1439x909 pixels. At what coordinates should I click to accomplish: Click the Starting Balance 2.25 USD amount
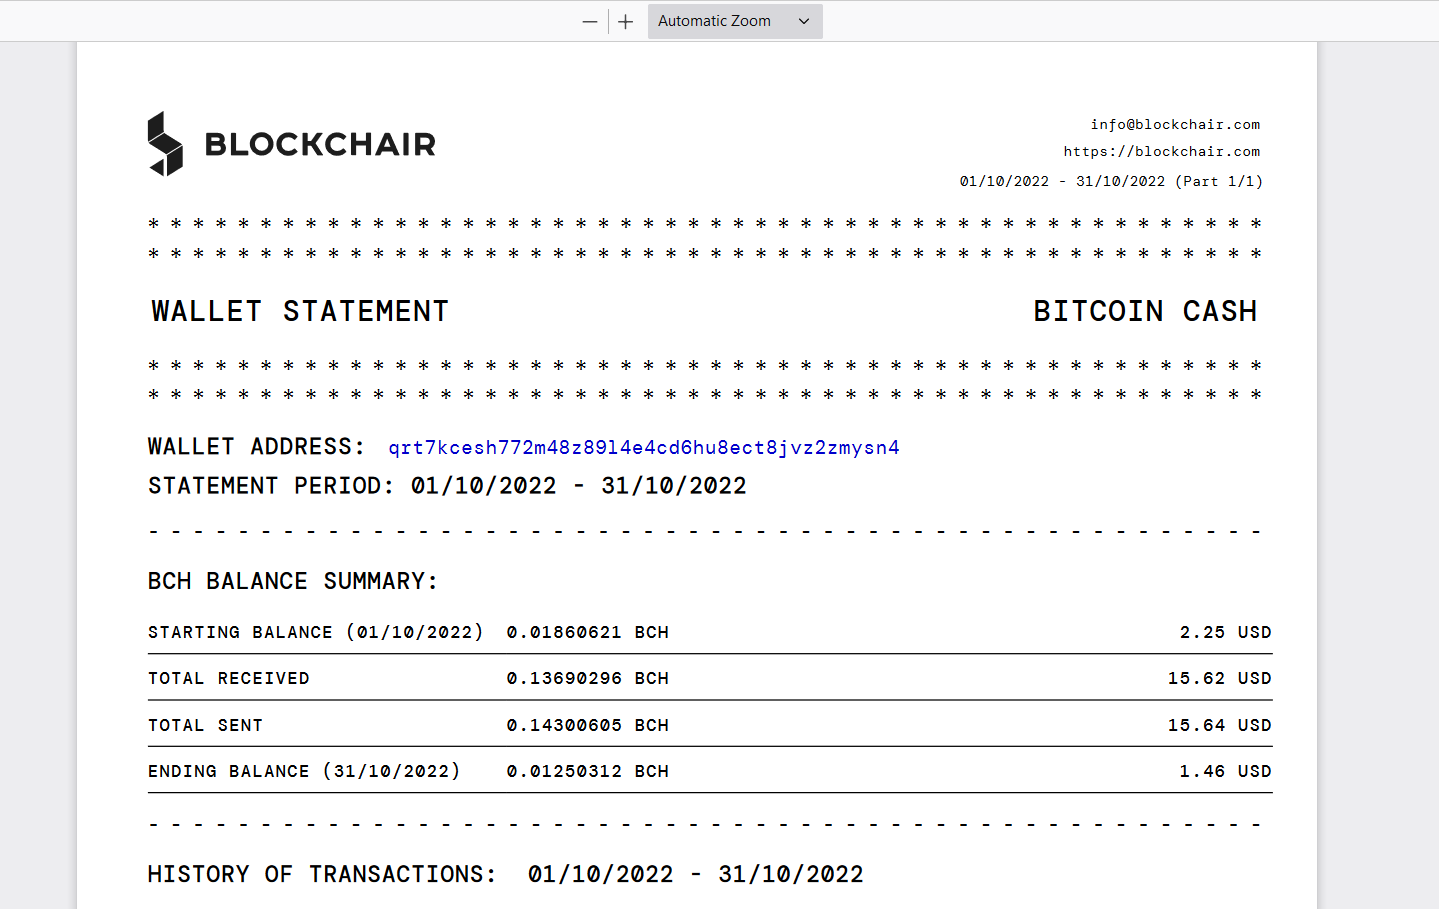tap(1225, 632)
